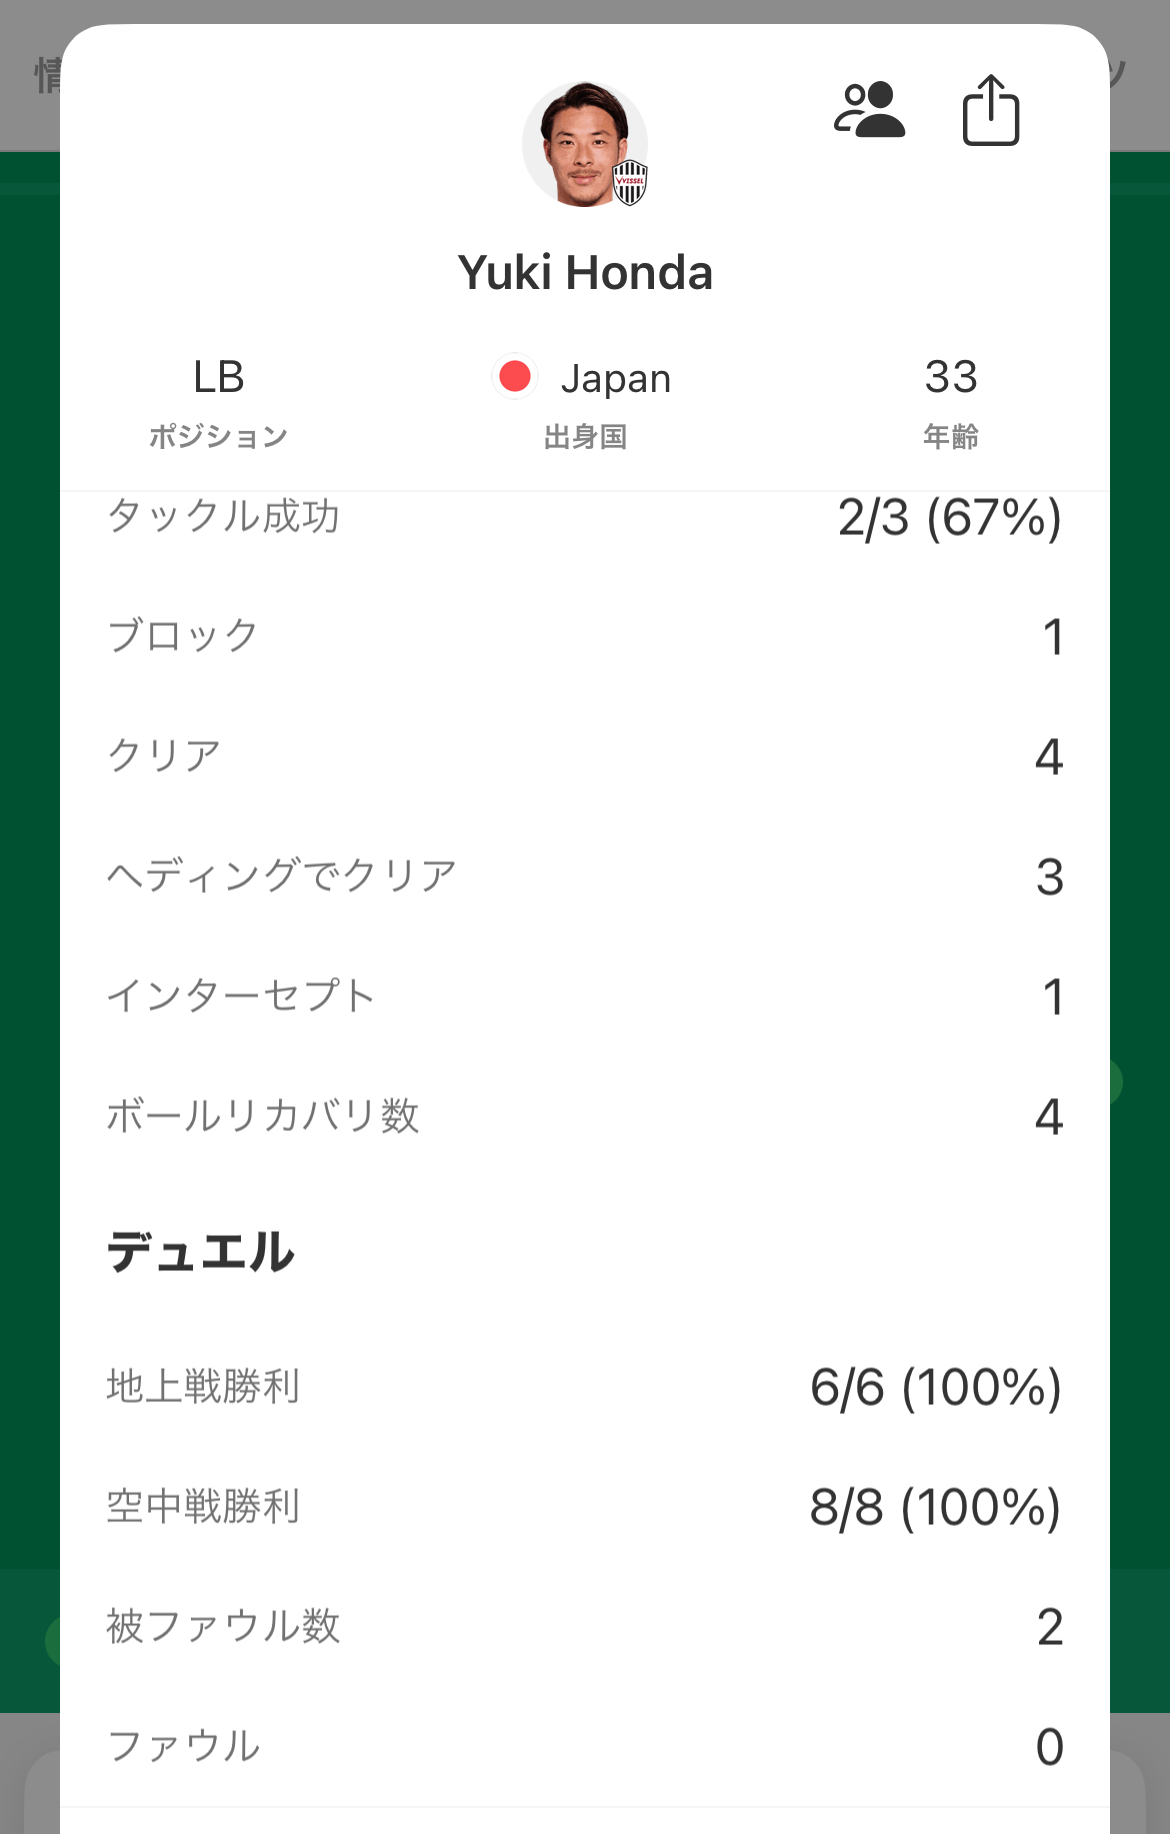1170x1834 pixels.
Task: Select the 地上戦勝利 stat row
Action: click(x=585, y=1387)
